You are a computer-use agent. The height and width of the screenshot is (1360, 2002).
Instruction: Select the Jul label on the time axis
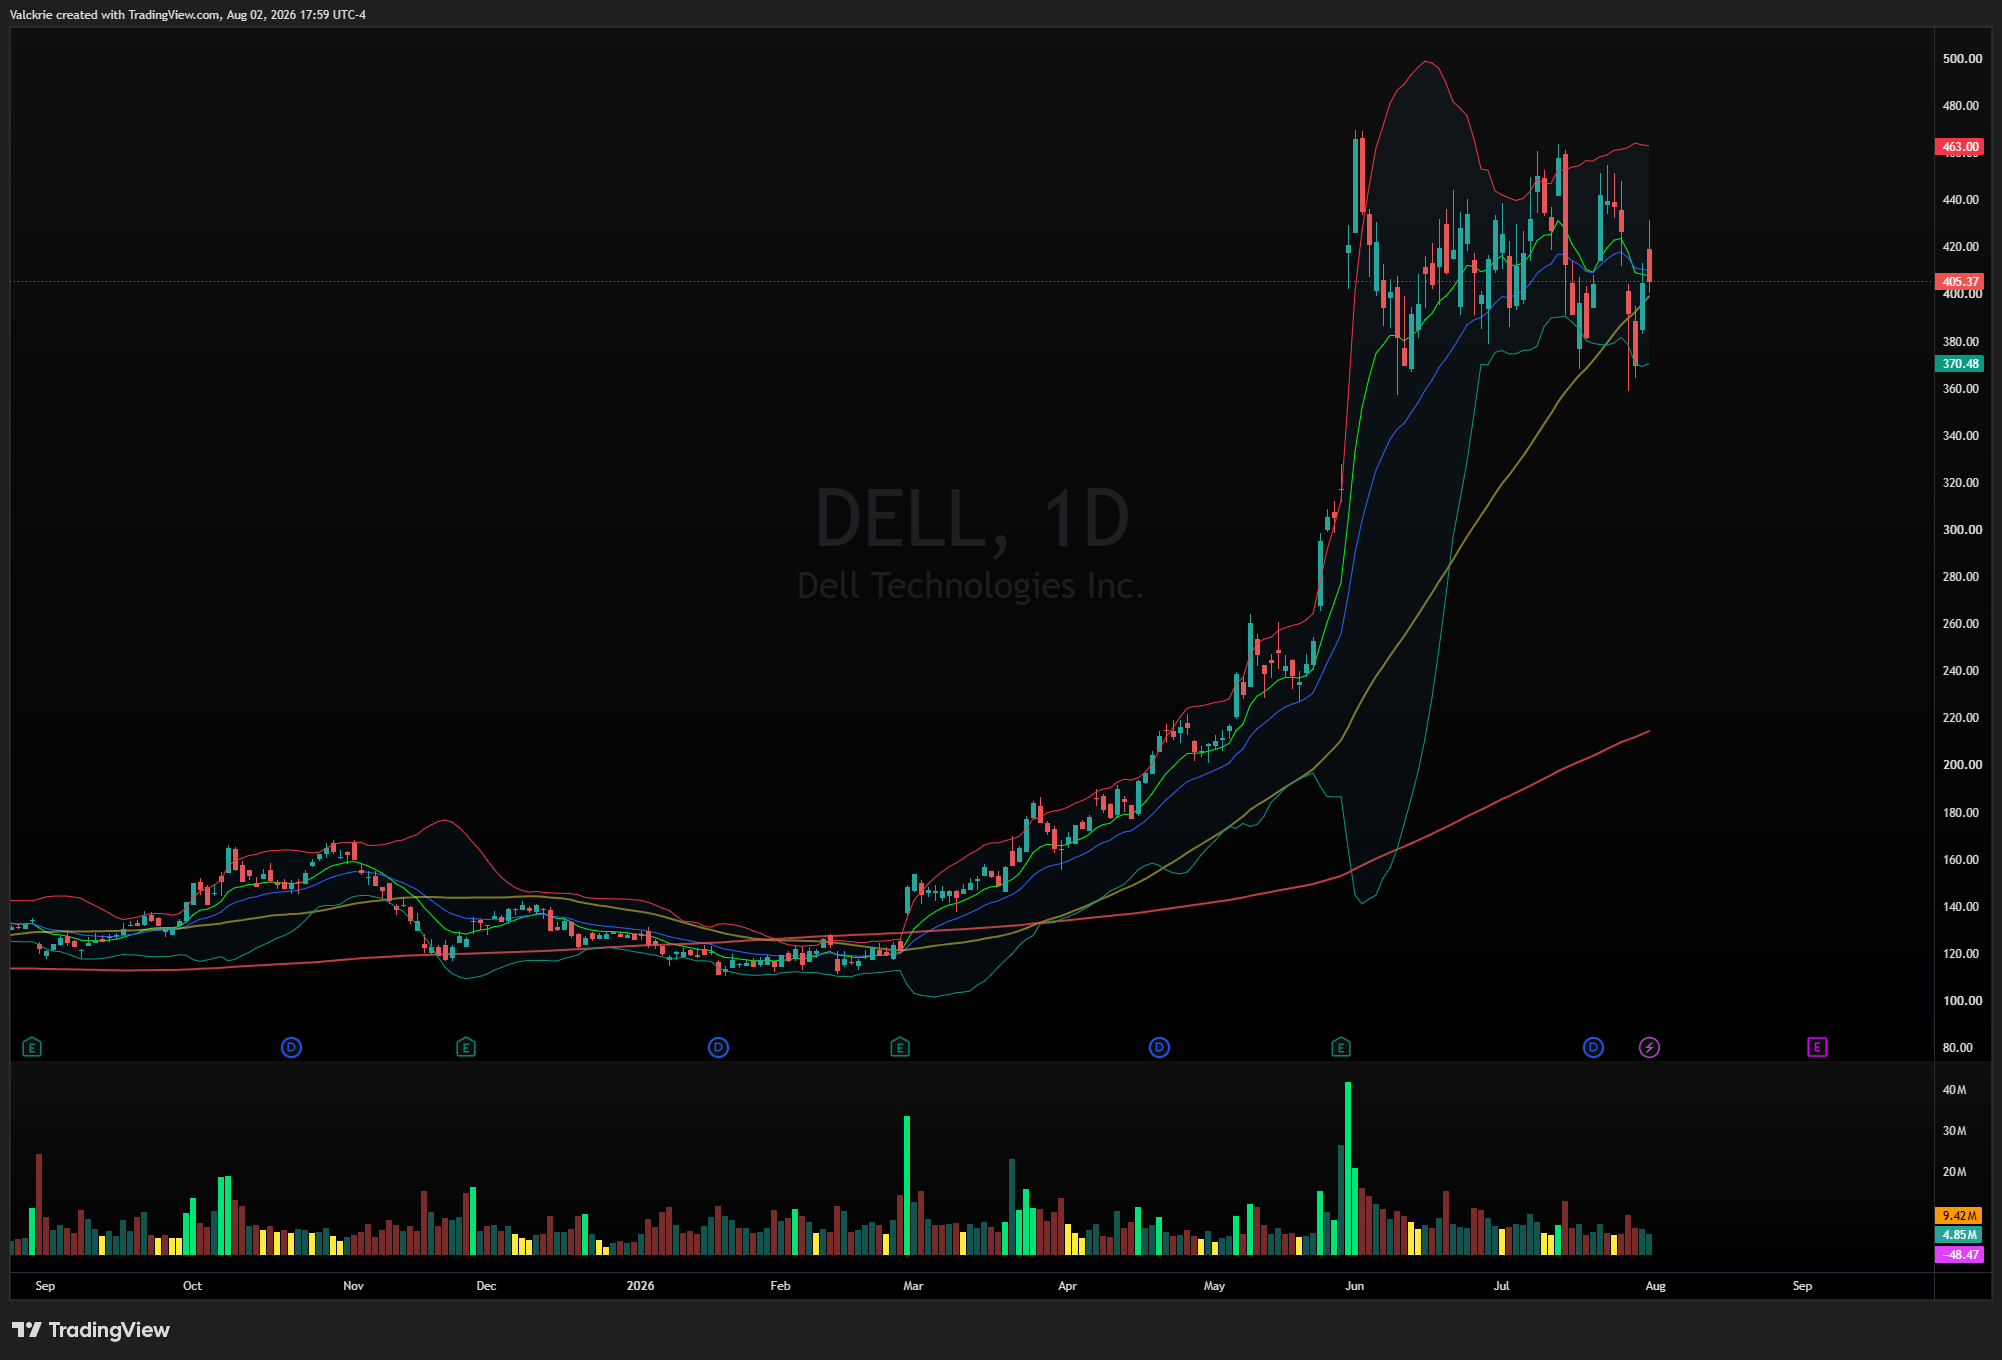(1501, 1286)
